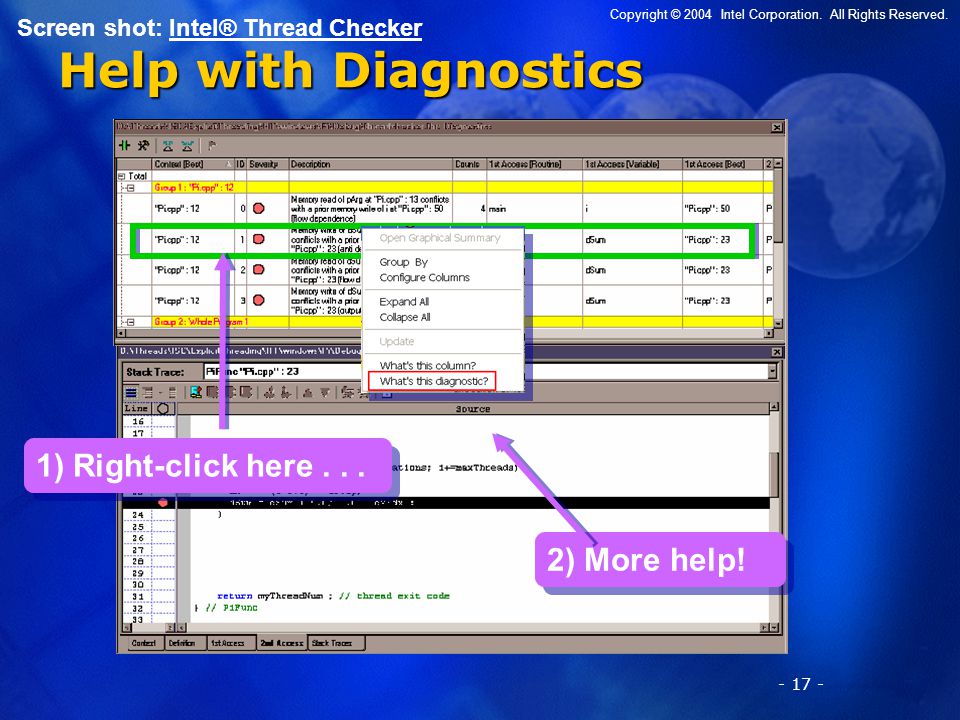
Task: Click the ID column header
Action: (x=241, y=164)
